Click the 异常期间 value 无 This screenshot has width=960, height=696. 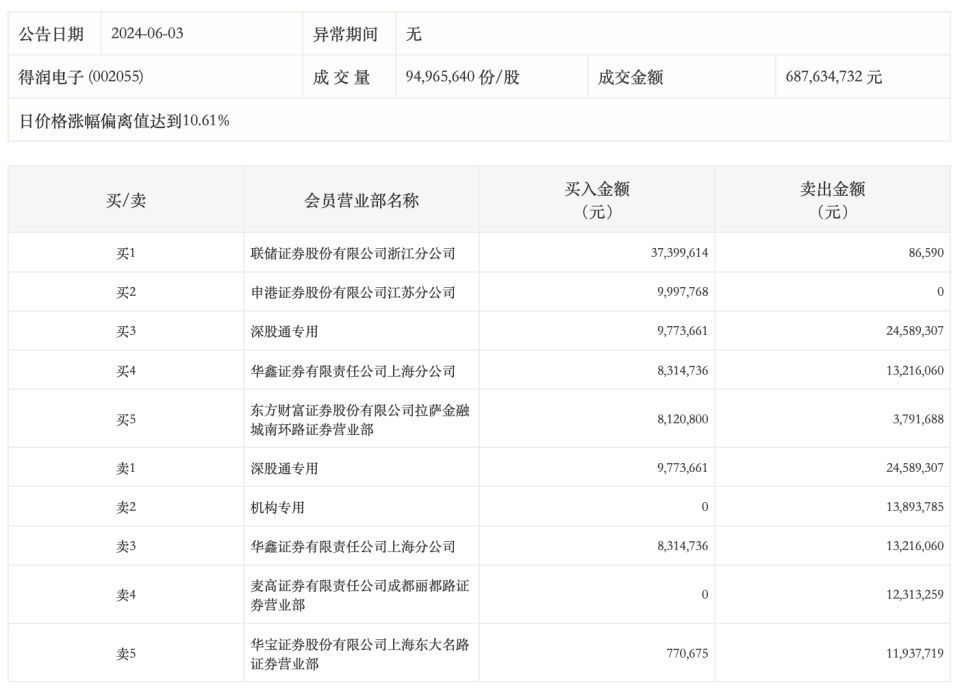click(x=410, y=32)
